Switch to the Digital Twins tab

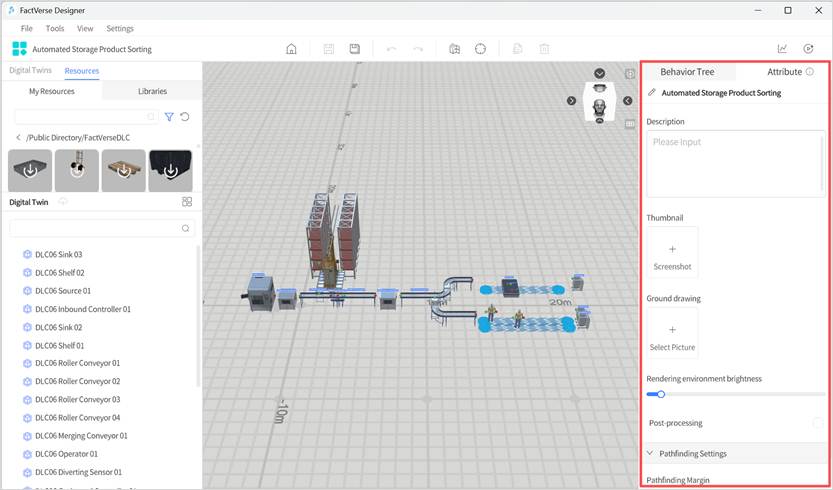coord(30,71)
